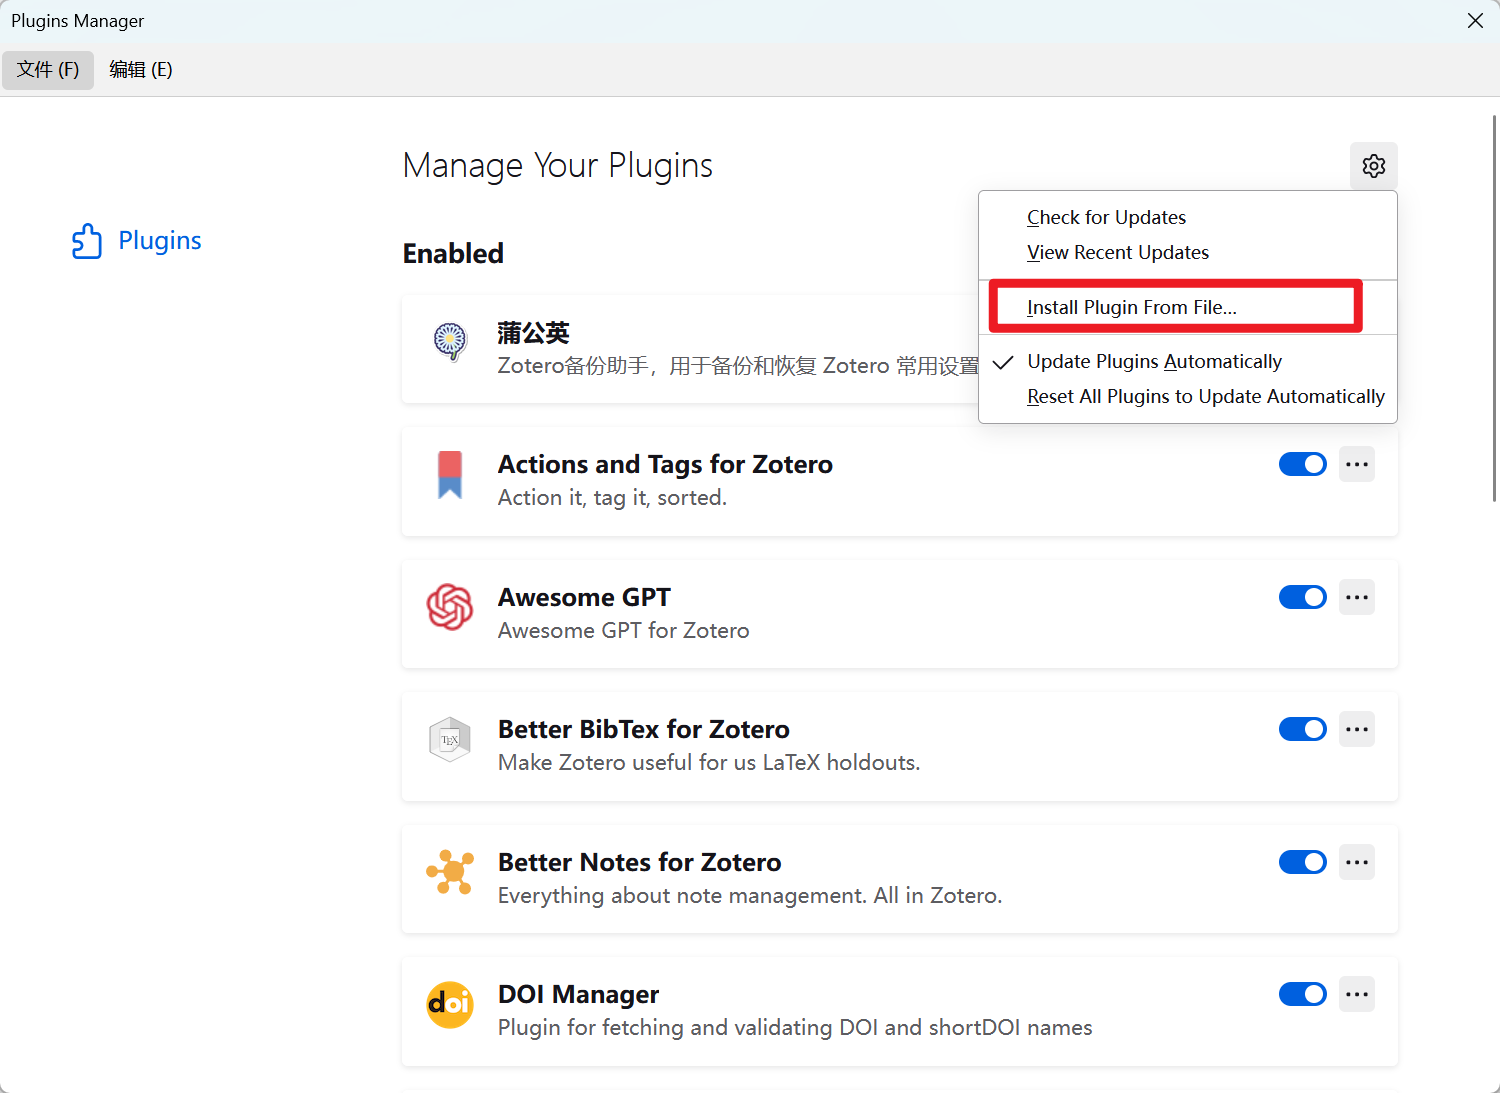Open more options menu for DOI Manager

[x=1356, y=994]
